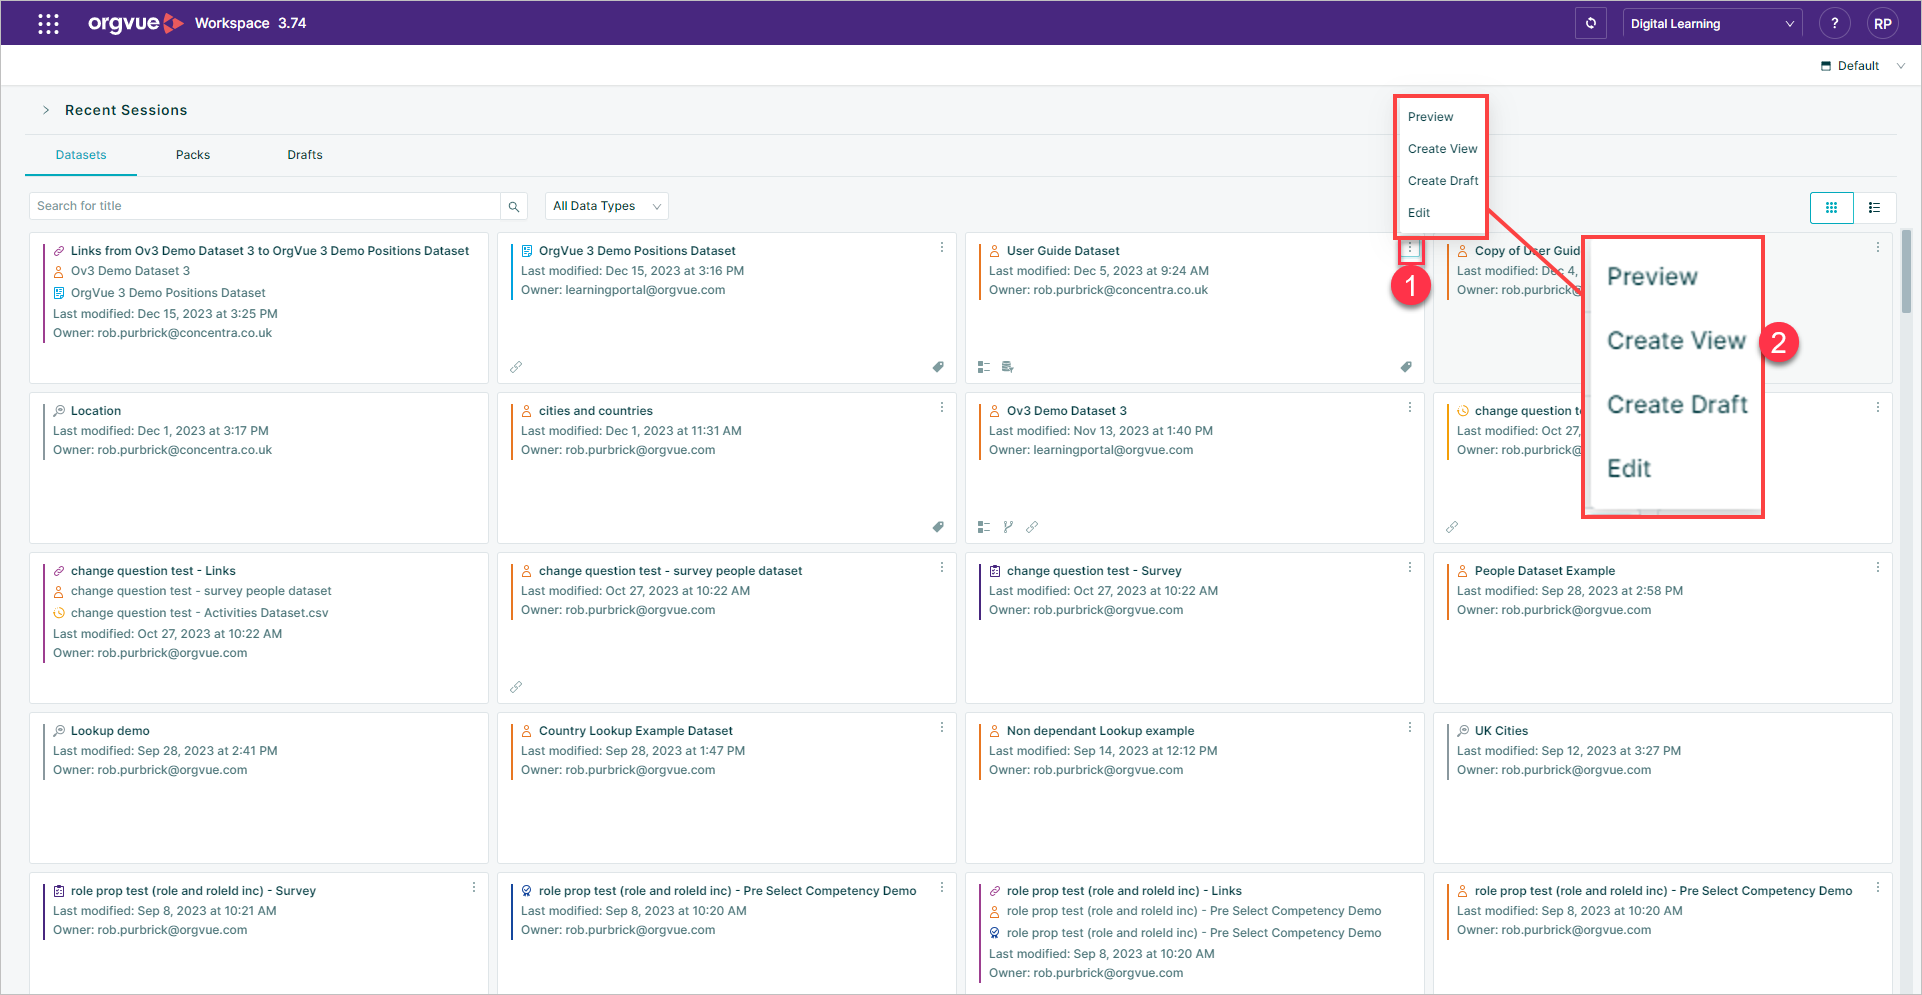Open the Lookup demo dataset

(x=110, y=731)
